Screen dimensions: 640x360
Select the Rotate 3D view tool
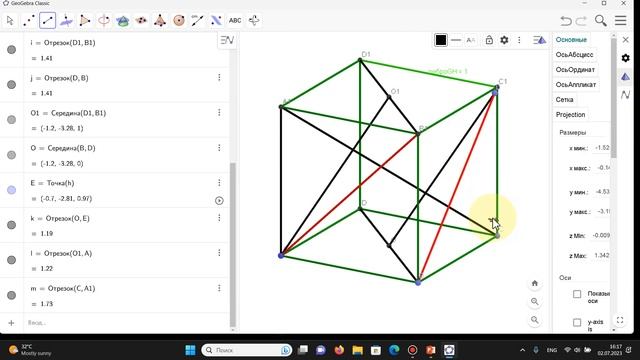[x=254, y=20]
